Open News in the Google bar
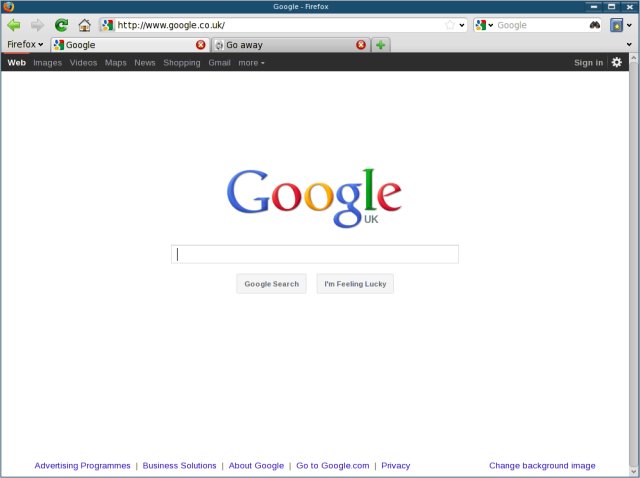 (x=145, y=62)
